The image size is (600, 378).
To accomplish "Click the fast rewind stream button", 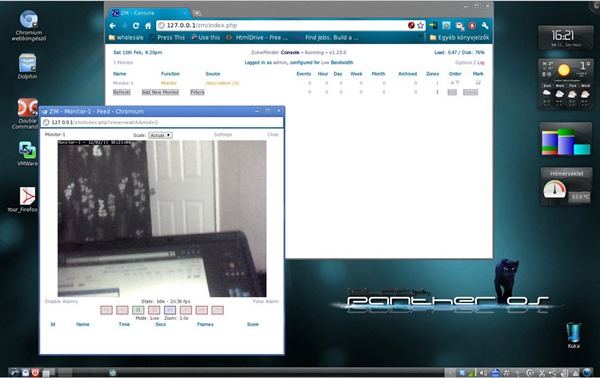I will click(x=106, y=310).
